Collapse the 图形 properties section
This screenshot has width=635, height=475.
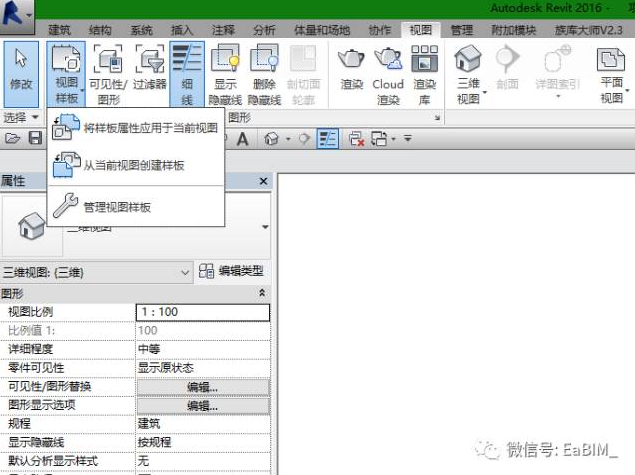point(262,293)
